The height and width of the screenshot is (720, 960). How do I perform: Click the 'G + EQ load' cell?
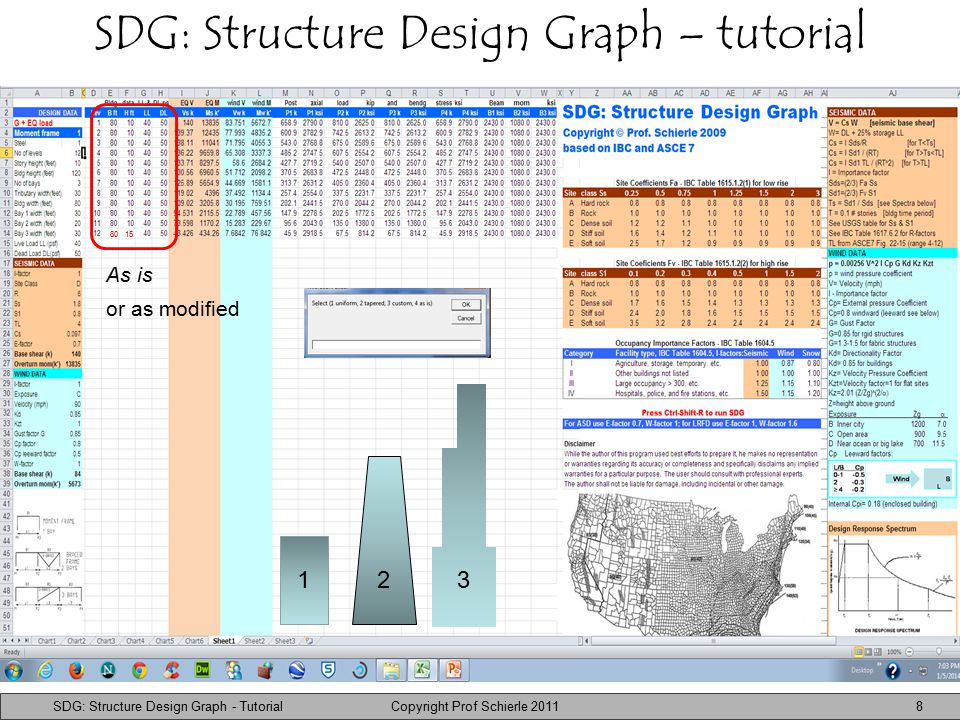tap(37, 123)
